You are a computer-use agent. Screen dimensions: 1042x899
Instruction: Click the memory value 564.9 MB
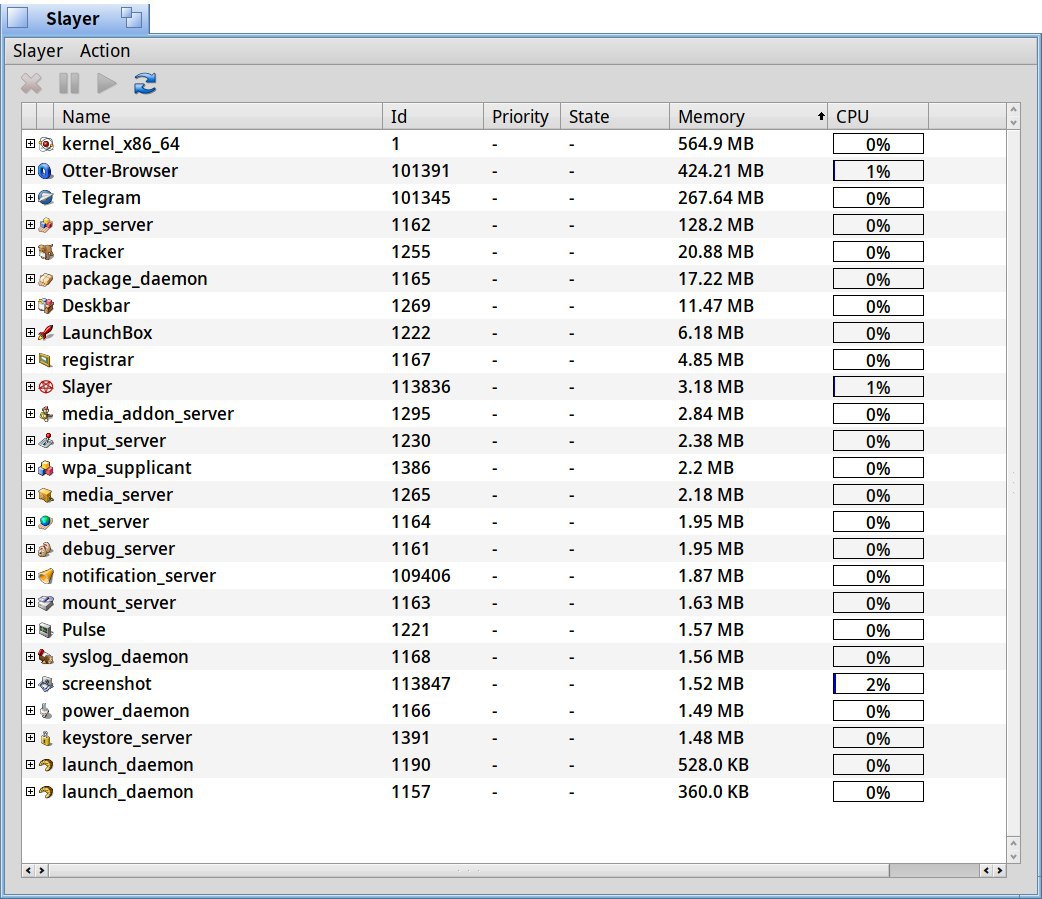click(716, 144)
